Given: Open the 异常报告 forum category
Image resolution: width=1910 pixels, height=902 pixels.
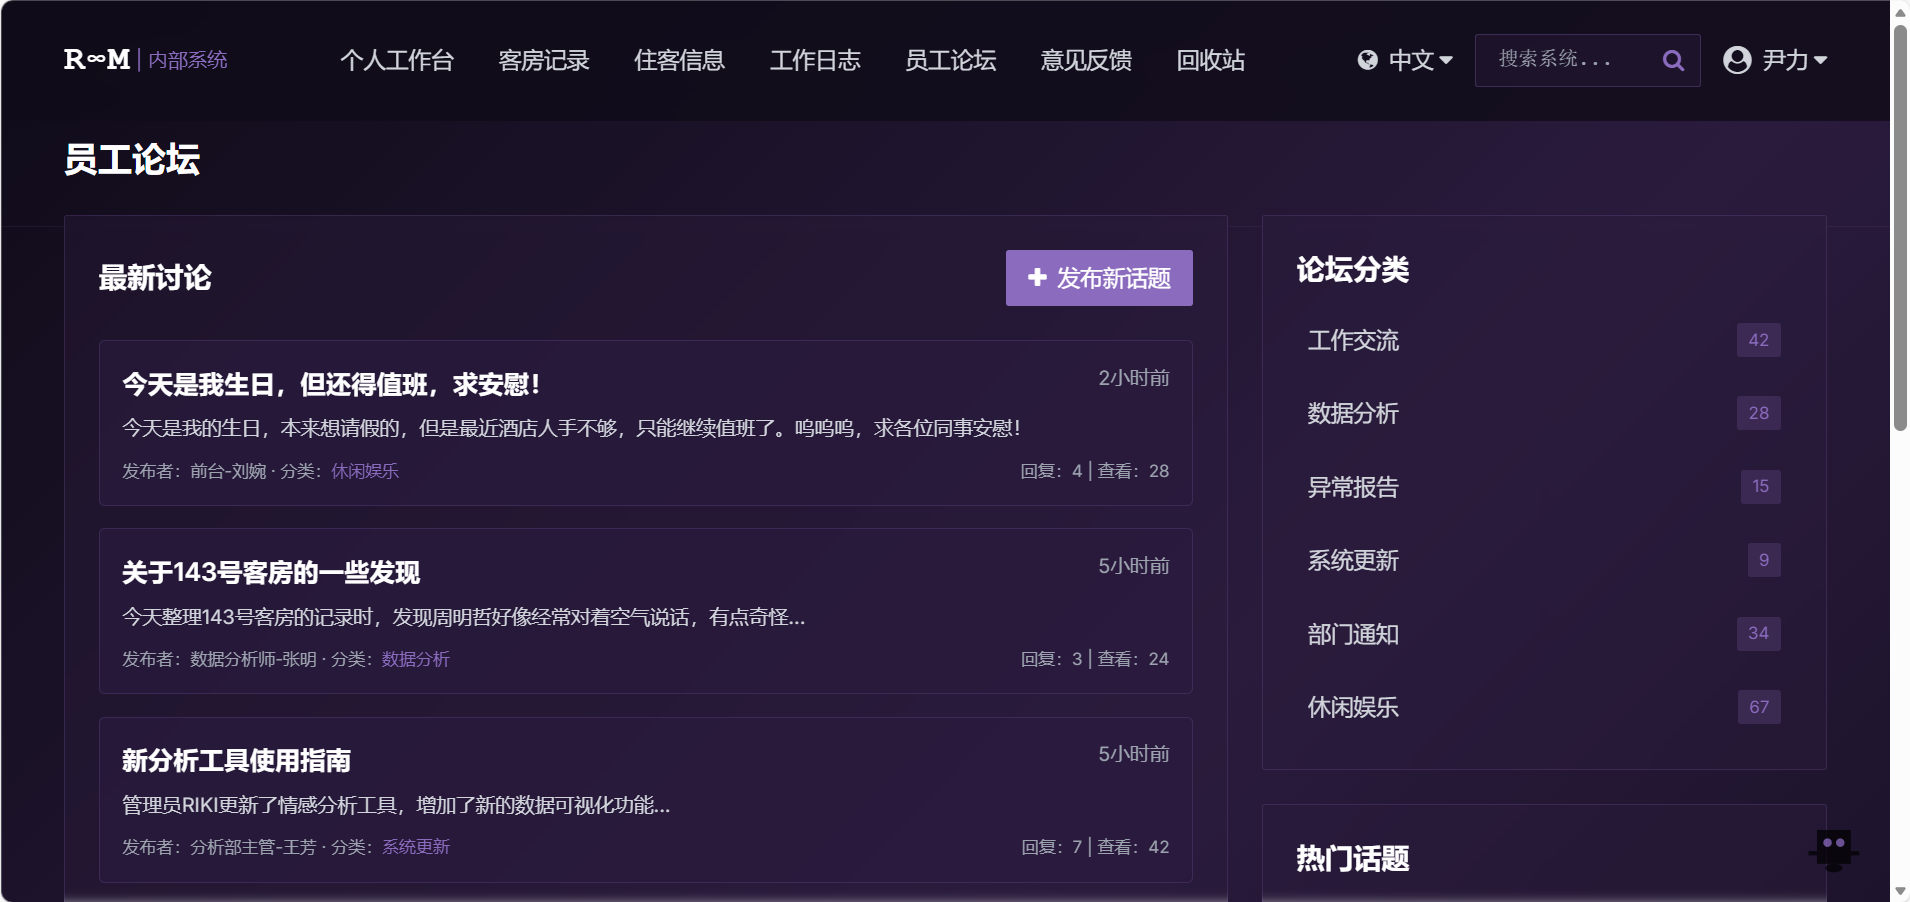Looking at the screenshot, I should (x=1353, y=487).
